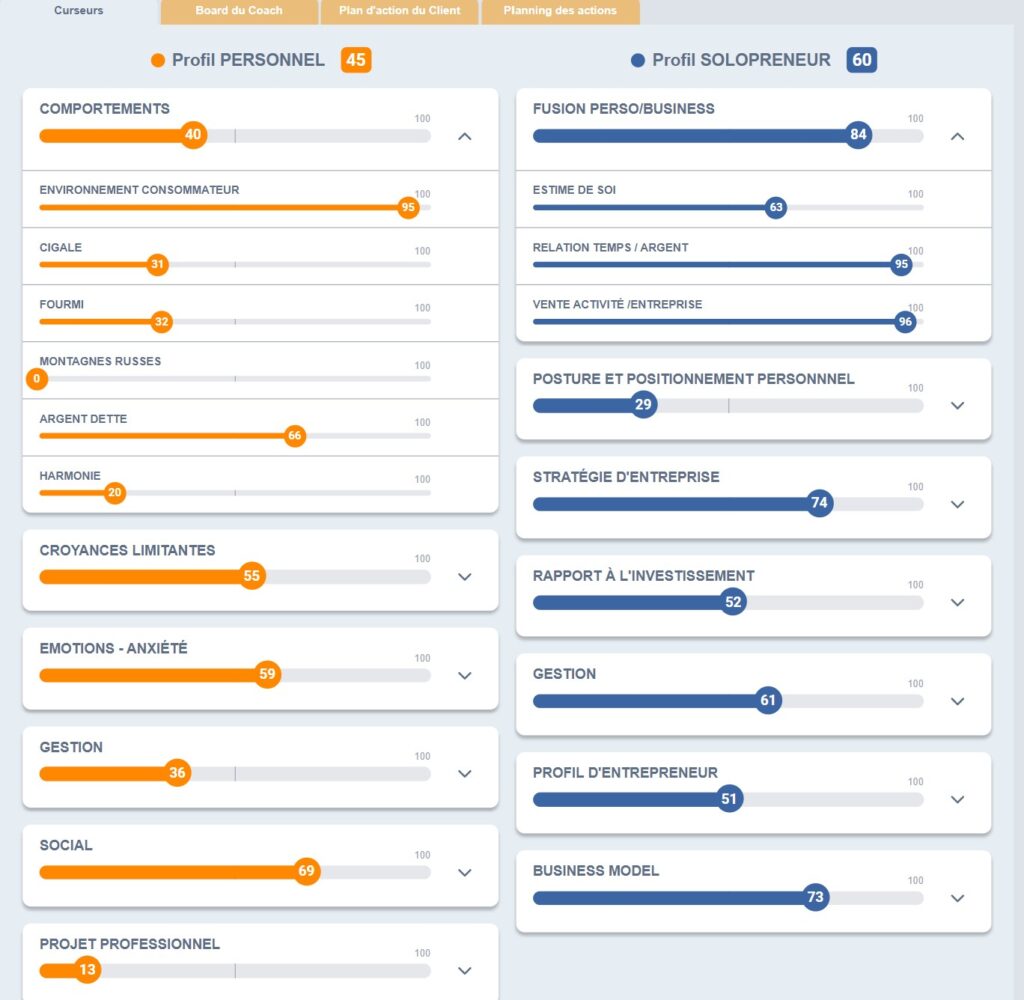Click the ENVIRONNEMENT CONSOMMATEUR slider knob

pyautogui.click(x=407, y=208)
